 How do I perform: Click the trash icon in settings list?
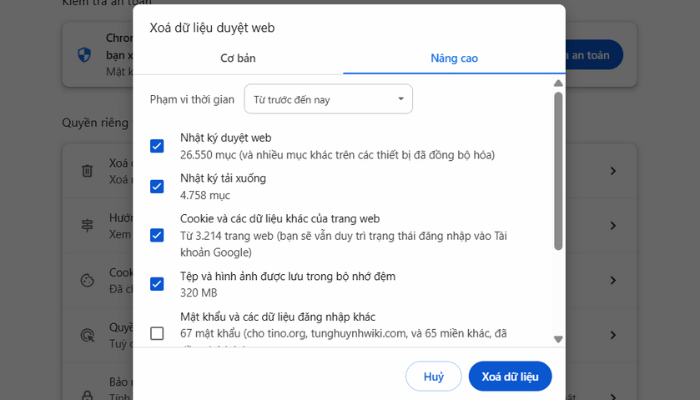(87, 171)
